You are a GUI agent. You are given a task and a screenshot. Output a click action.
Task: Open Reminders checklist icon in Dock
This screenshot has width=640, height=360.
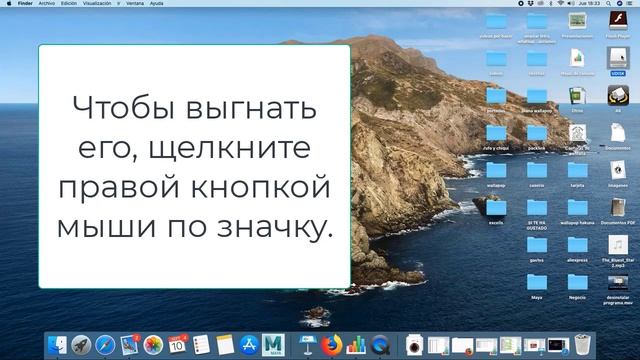coord(201,345)
